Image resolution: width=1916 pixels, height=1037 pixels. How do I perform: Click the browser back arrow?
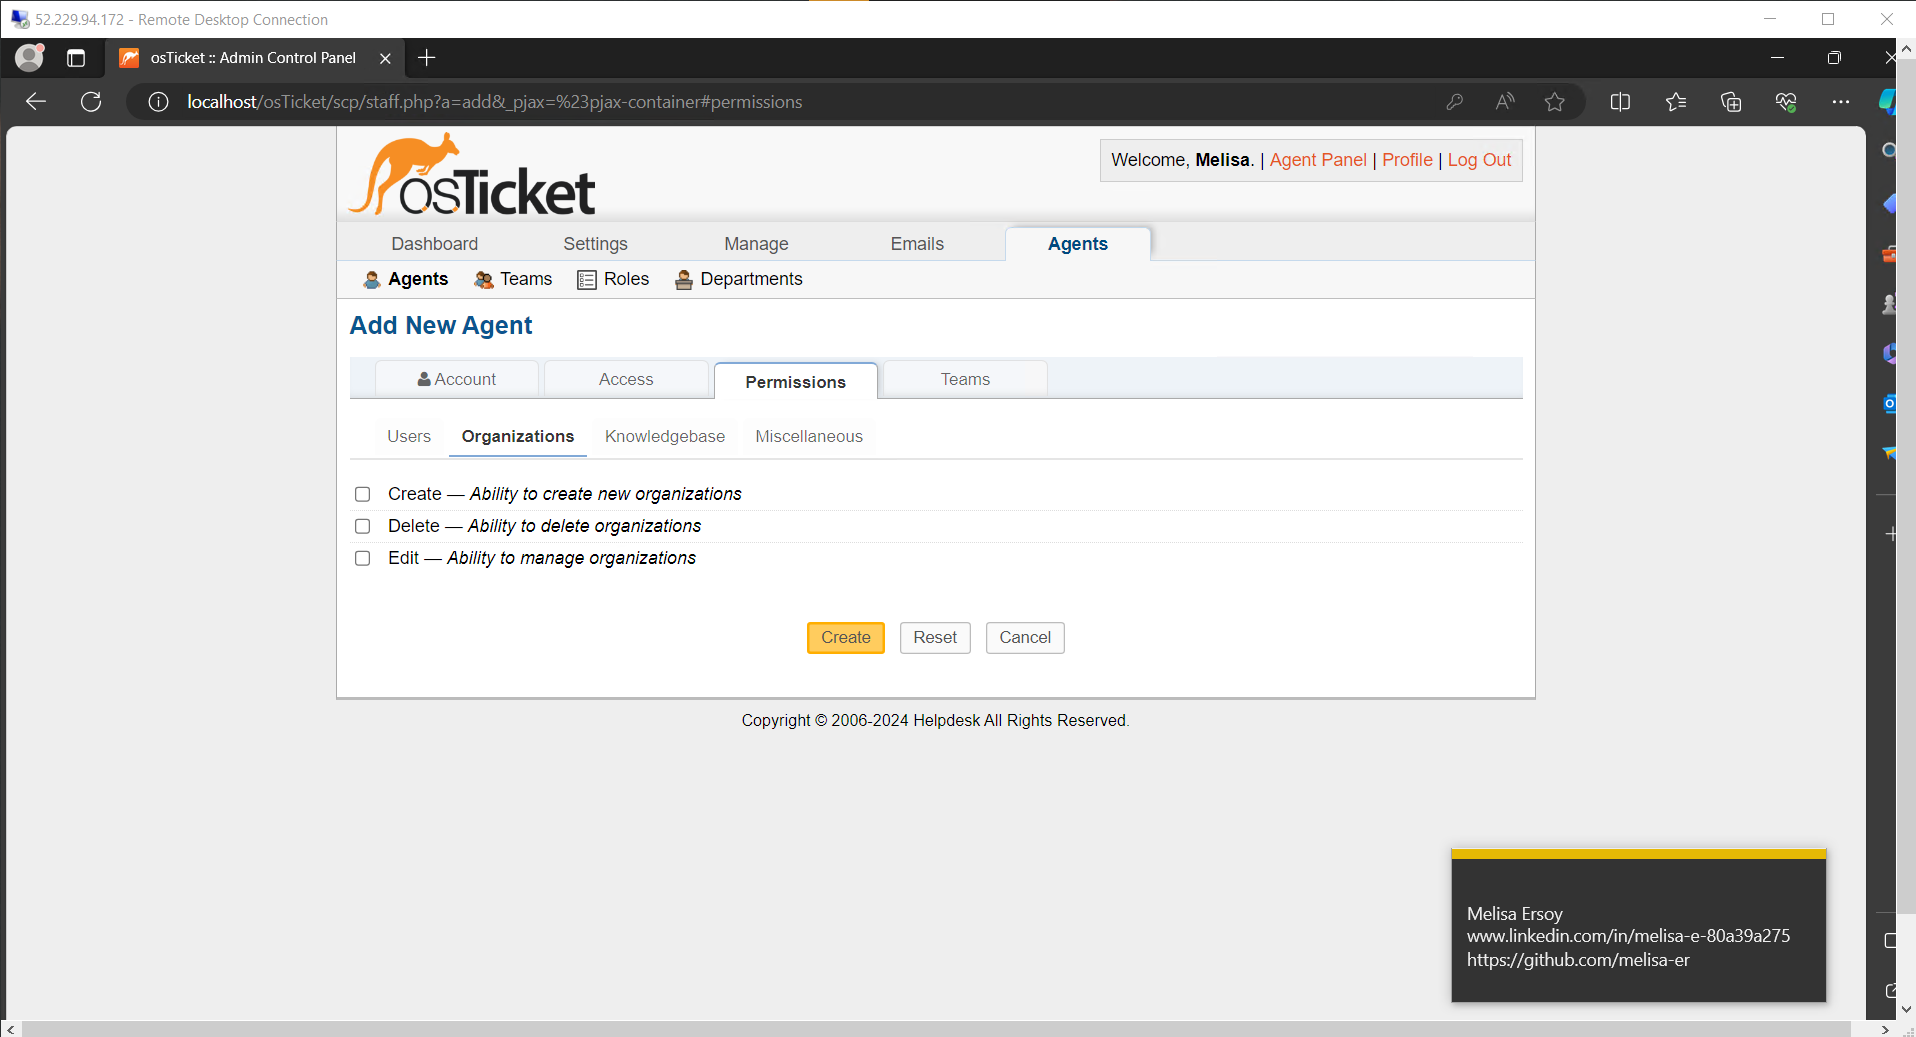[x=36, y=102]
